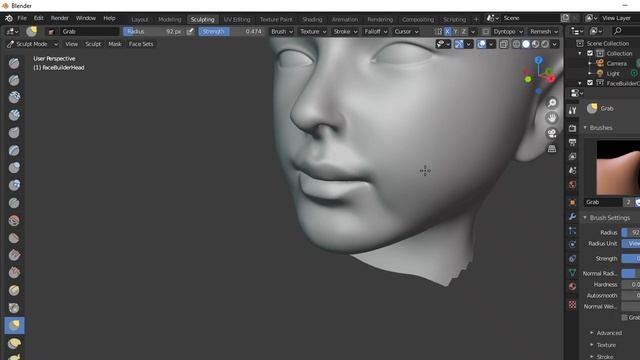Select the Scrape brush tool
Image resolution: width=640 pixels, height=360 pixels.
(x=14, y=273)
